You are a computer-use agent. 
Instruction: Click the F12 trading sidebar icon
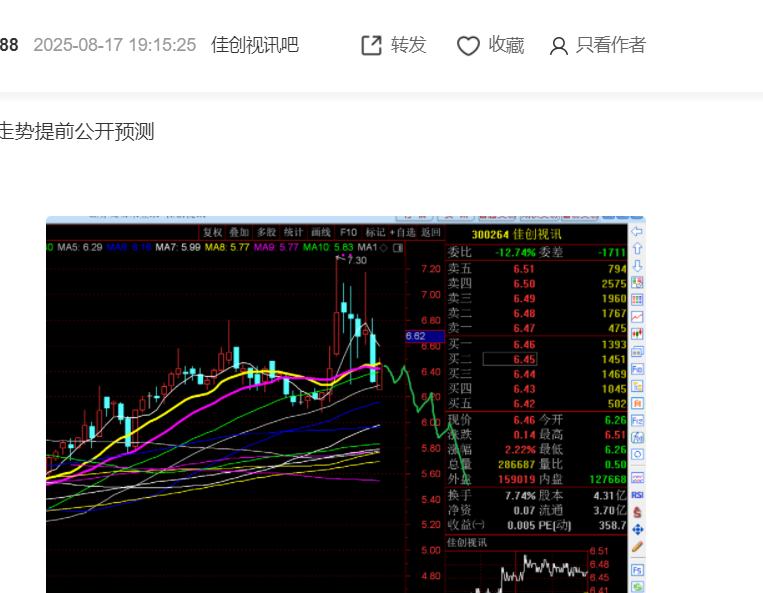637,420
